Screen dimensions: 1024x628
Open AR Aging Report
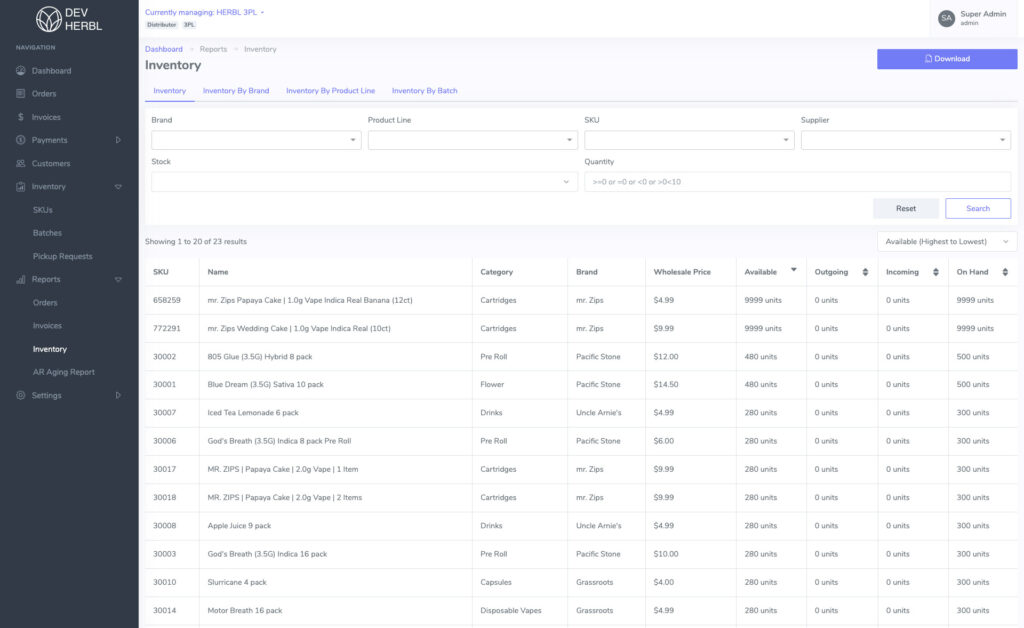click(x=64, y=372)
